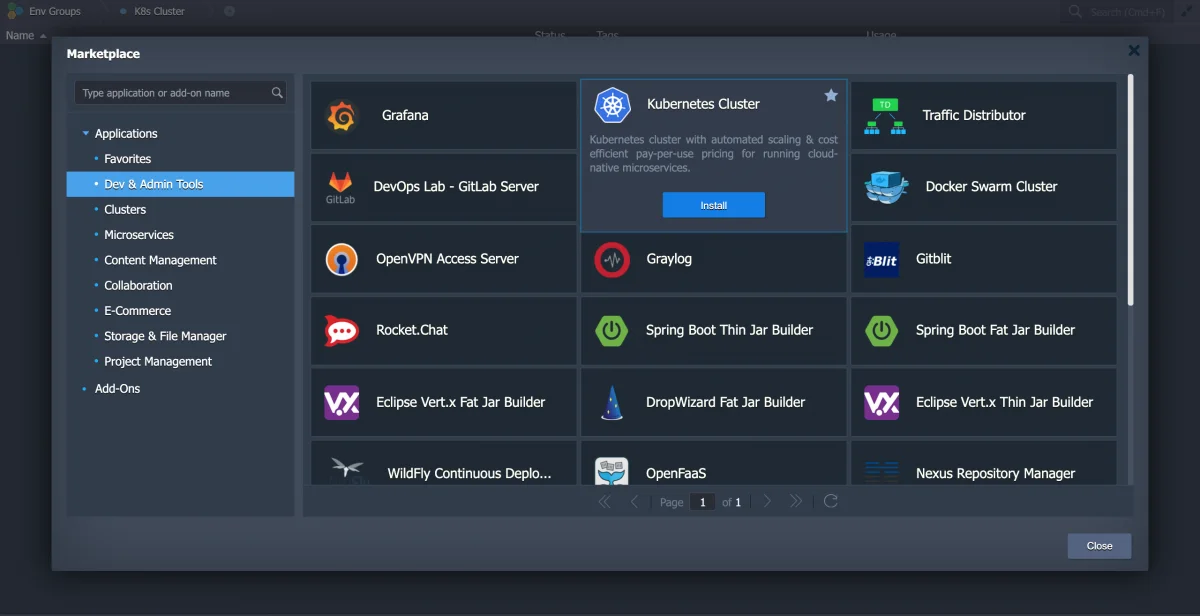The width and height of the screenshot is (1200, 616).
Task: Open the Storage & File Manager category
Action: [x=165, y=336]
